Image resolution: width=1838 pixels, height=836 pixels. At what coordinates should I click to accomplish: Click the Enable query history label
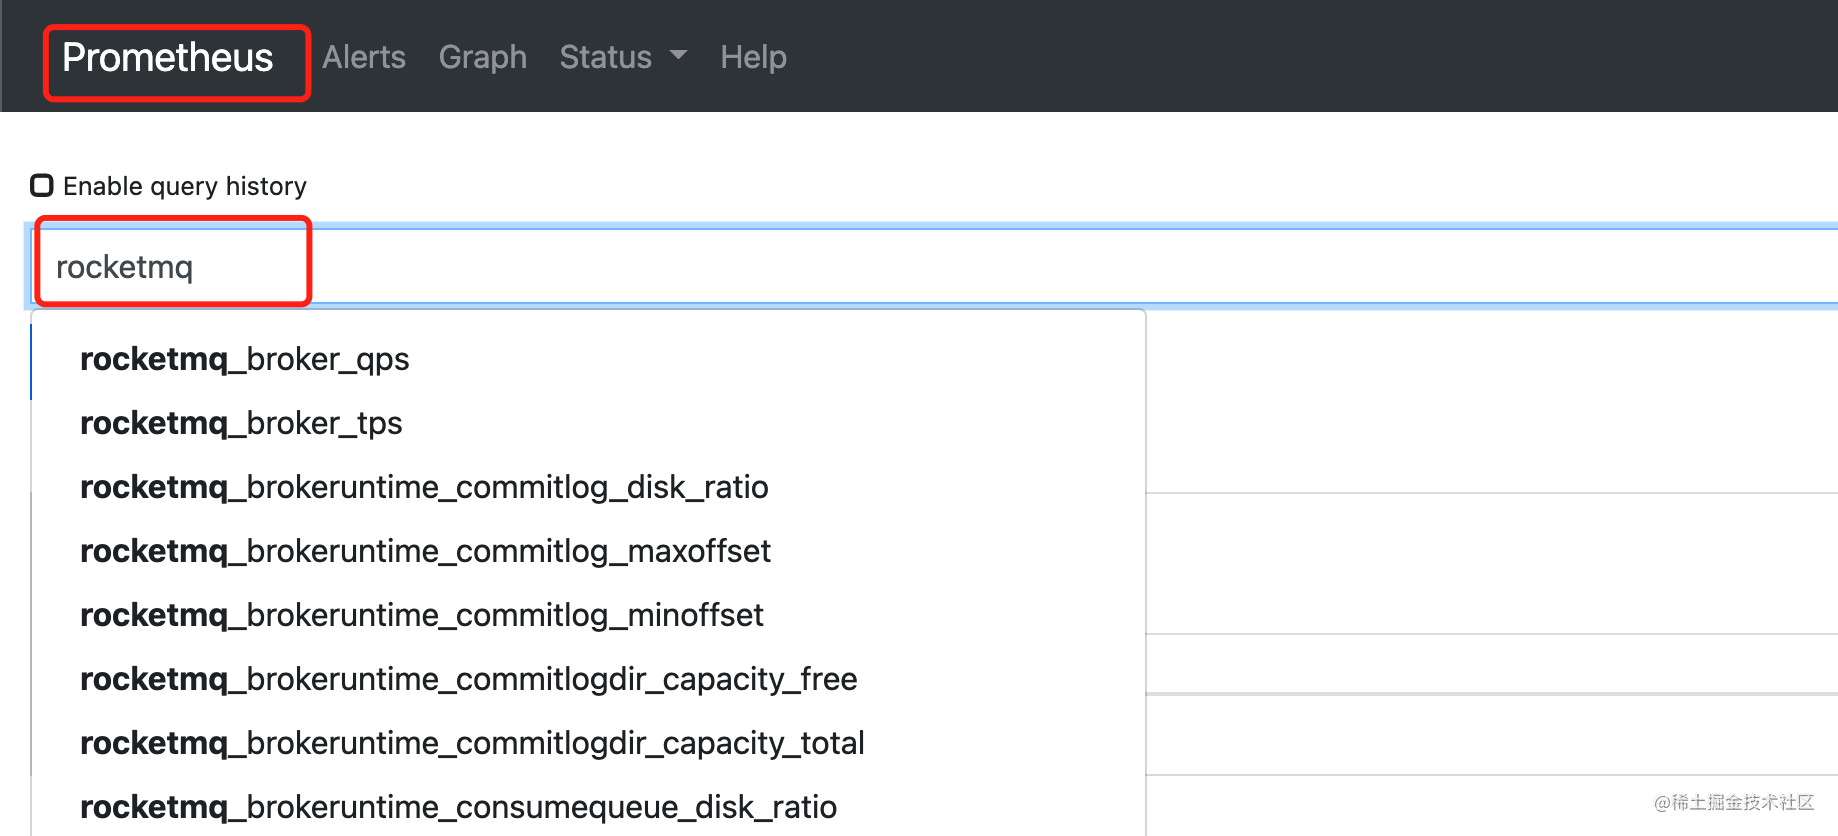point(185,186)
